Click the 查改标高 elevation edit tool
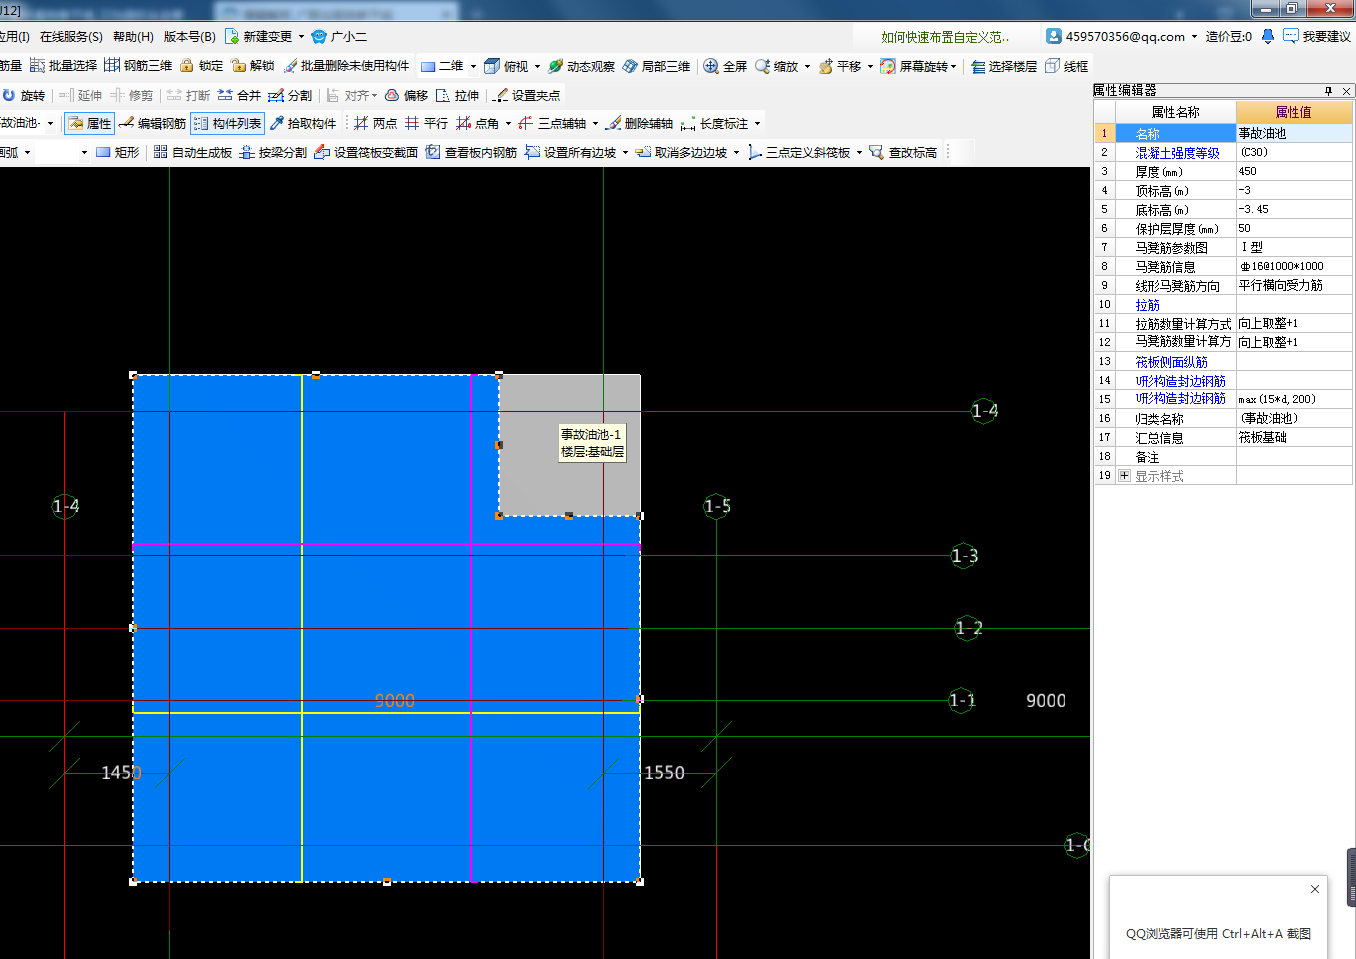 pyautogui.click(x=903, y=153)
